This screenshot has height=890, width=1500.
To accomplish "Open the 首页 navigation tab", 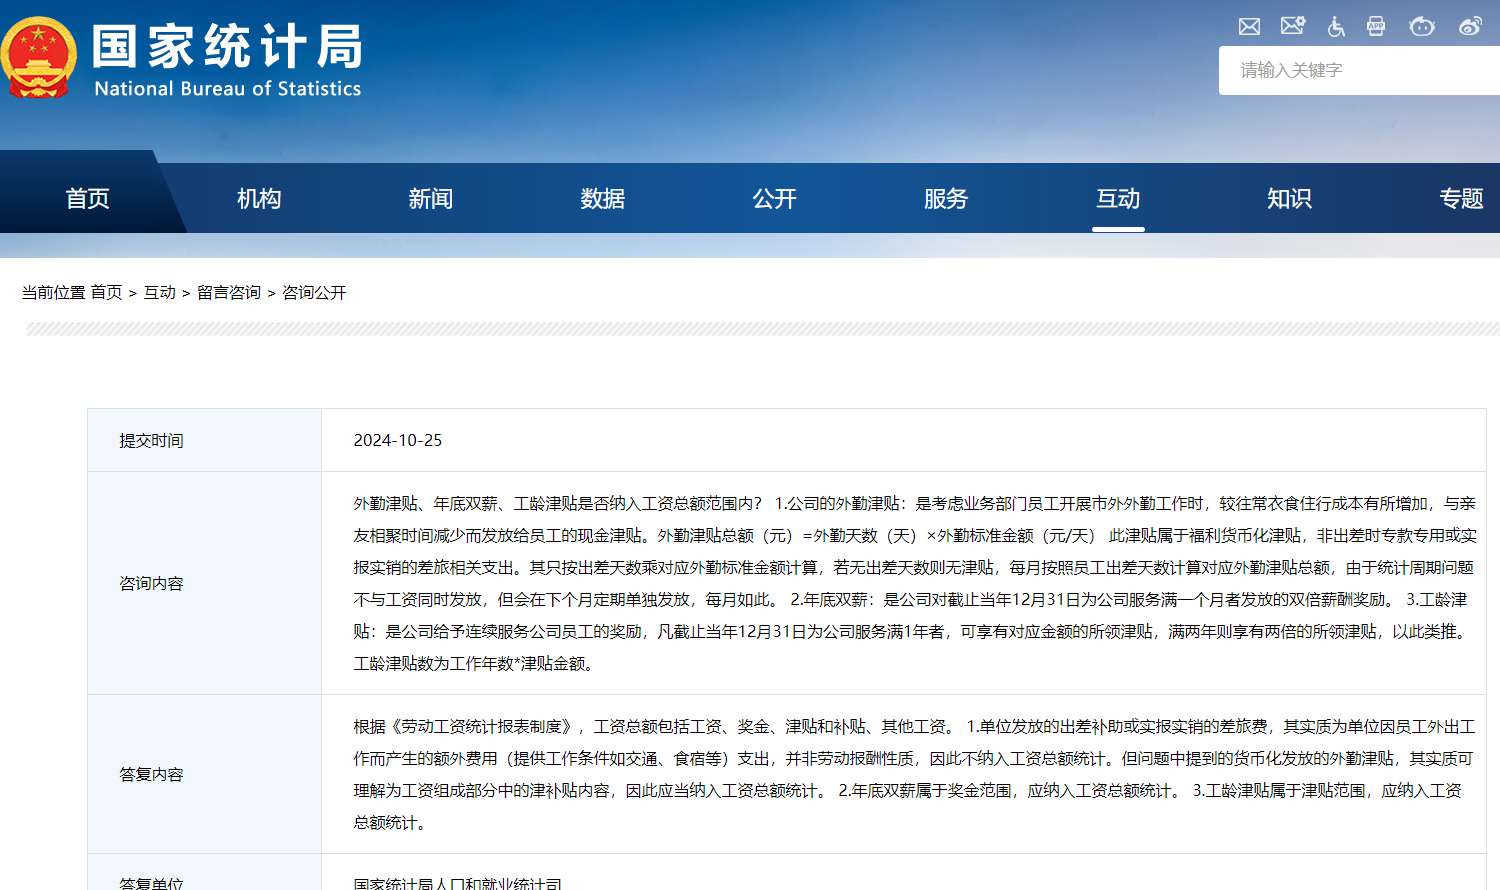I will click(x=87, y=198).
